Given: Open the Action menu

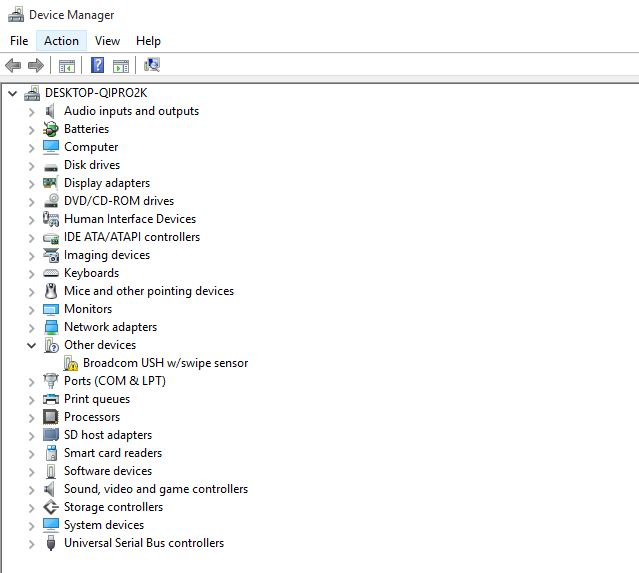Looking at the screenshot, I should click(x=62, y=41).
